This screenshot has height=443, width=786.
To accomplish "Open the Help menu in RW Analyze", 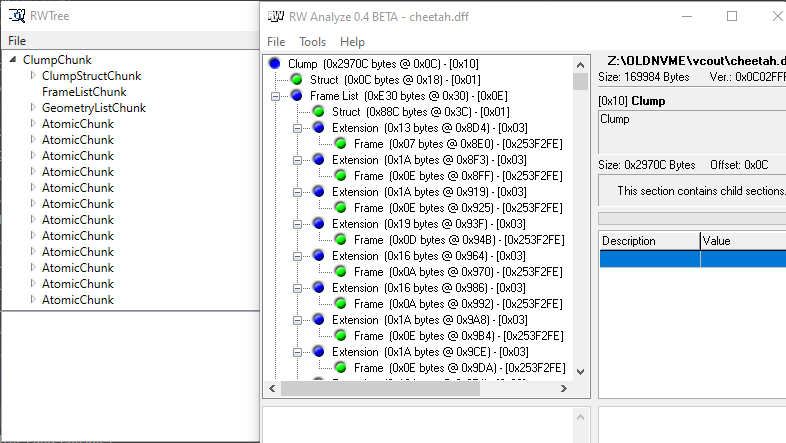I will pos(352,42).
